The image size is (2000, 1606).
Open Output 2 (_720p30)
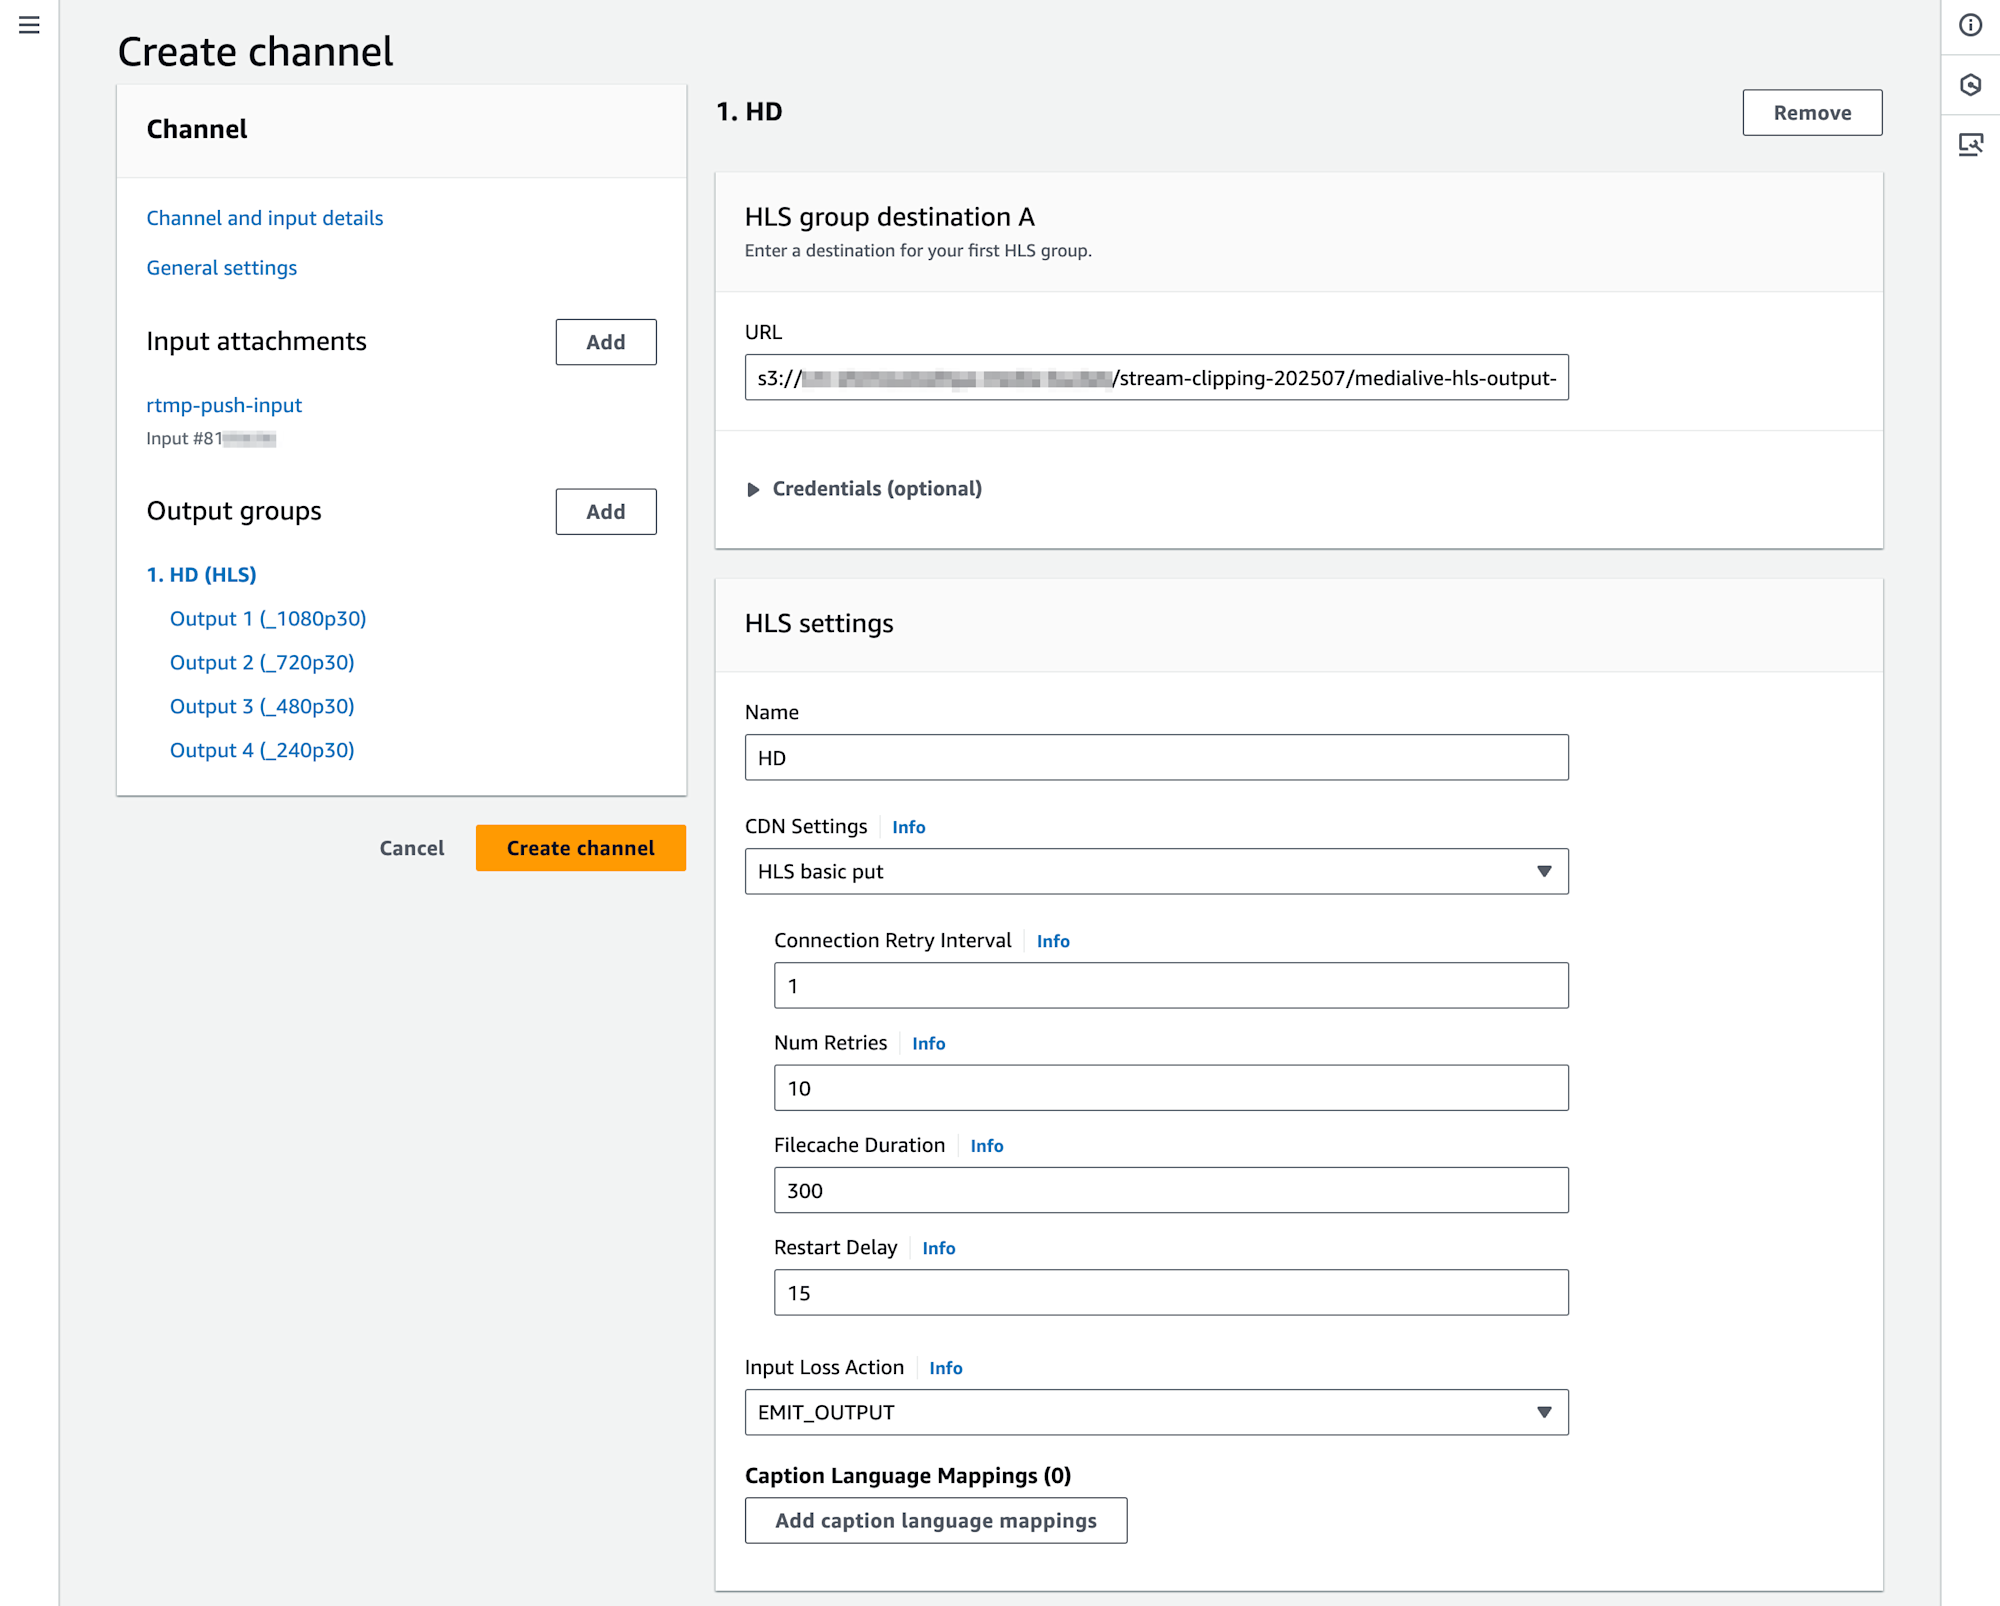click(262, 663)
